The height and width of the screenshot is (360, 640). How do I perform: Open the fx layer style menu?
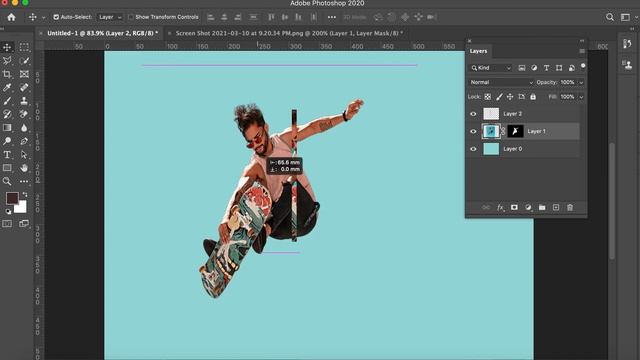500,207
